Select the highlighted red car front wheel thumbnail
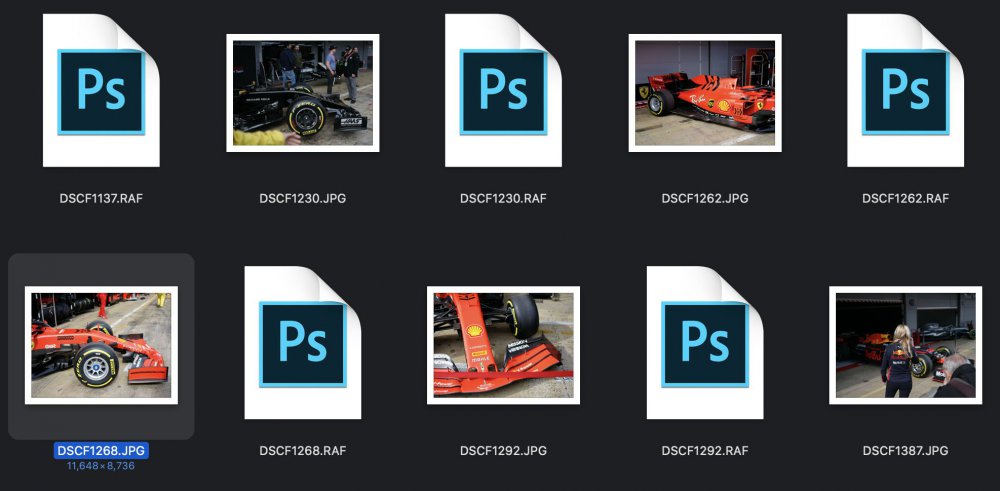The height and width of the screenshot is (491, 1000). click(x=101, y=345)
